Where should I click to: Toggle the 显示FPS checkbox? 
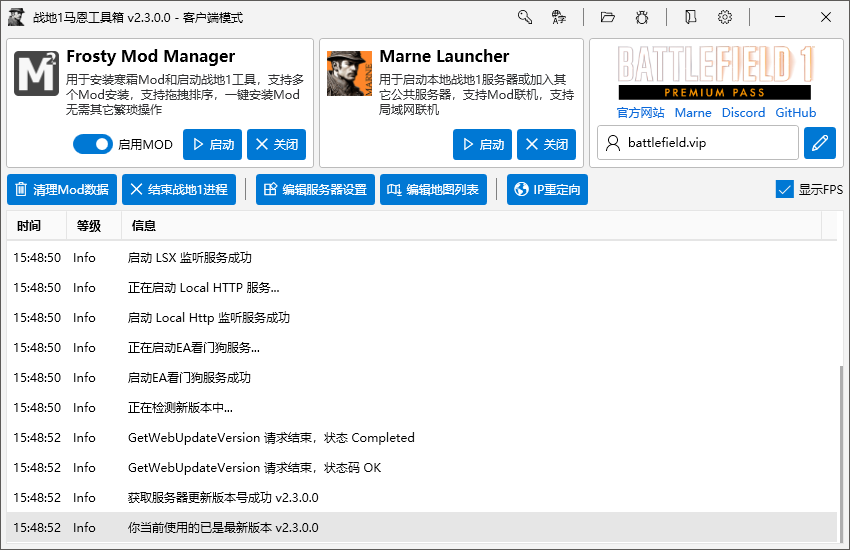pyautogui.click(x=785, y=189)
